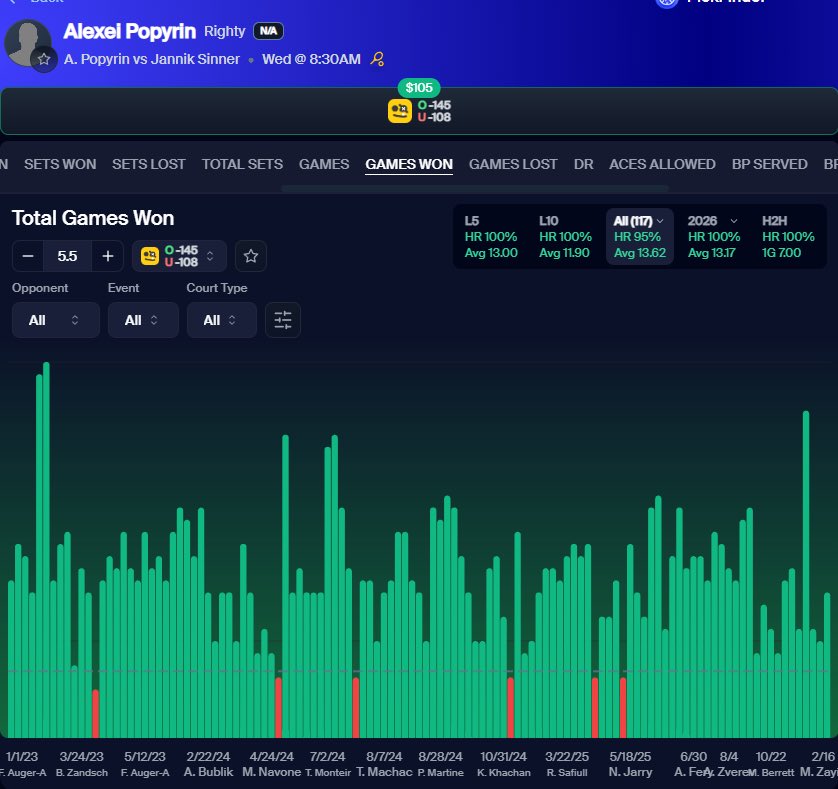The height and width of the screenshot is (789, 838).
Task: Click the 'M. Navone' opponent label
Action: click(271, 772)
